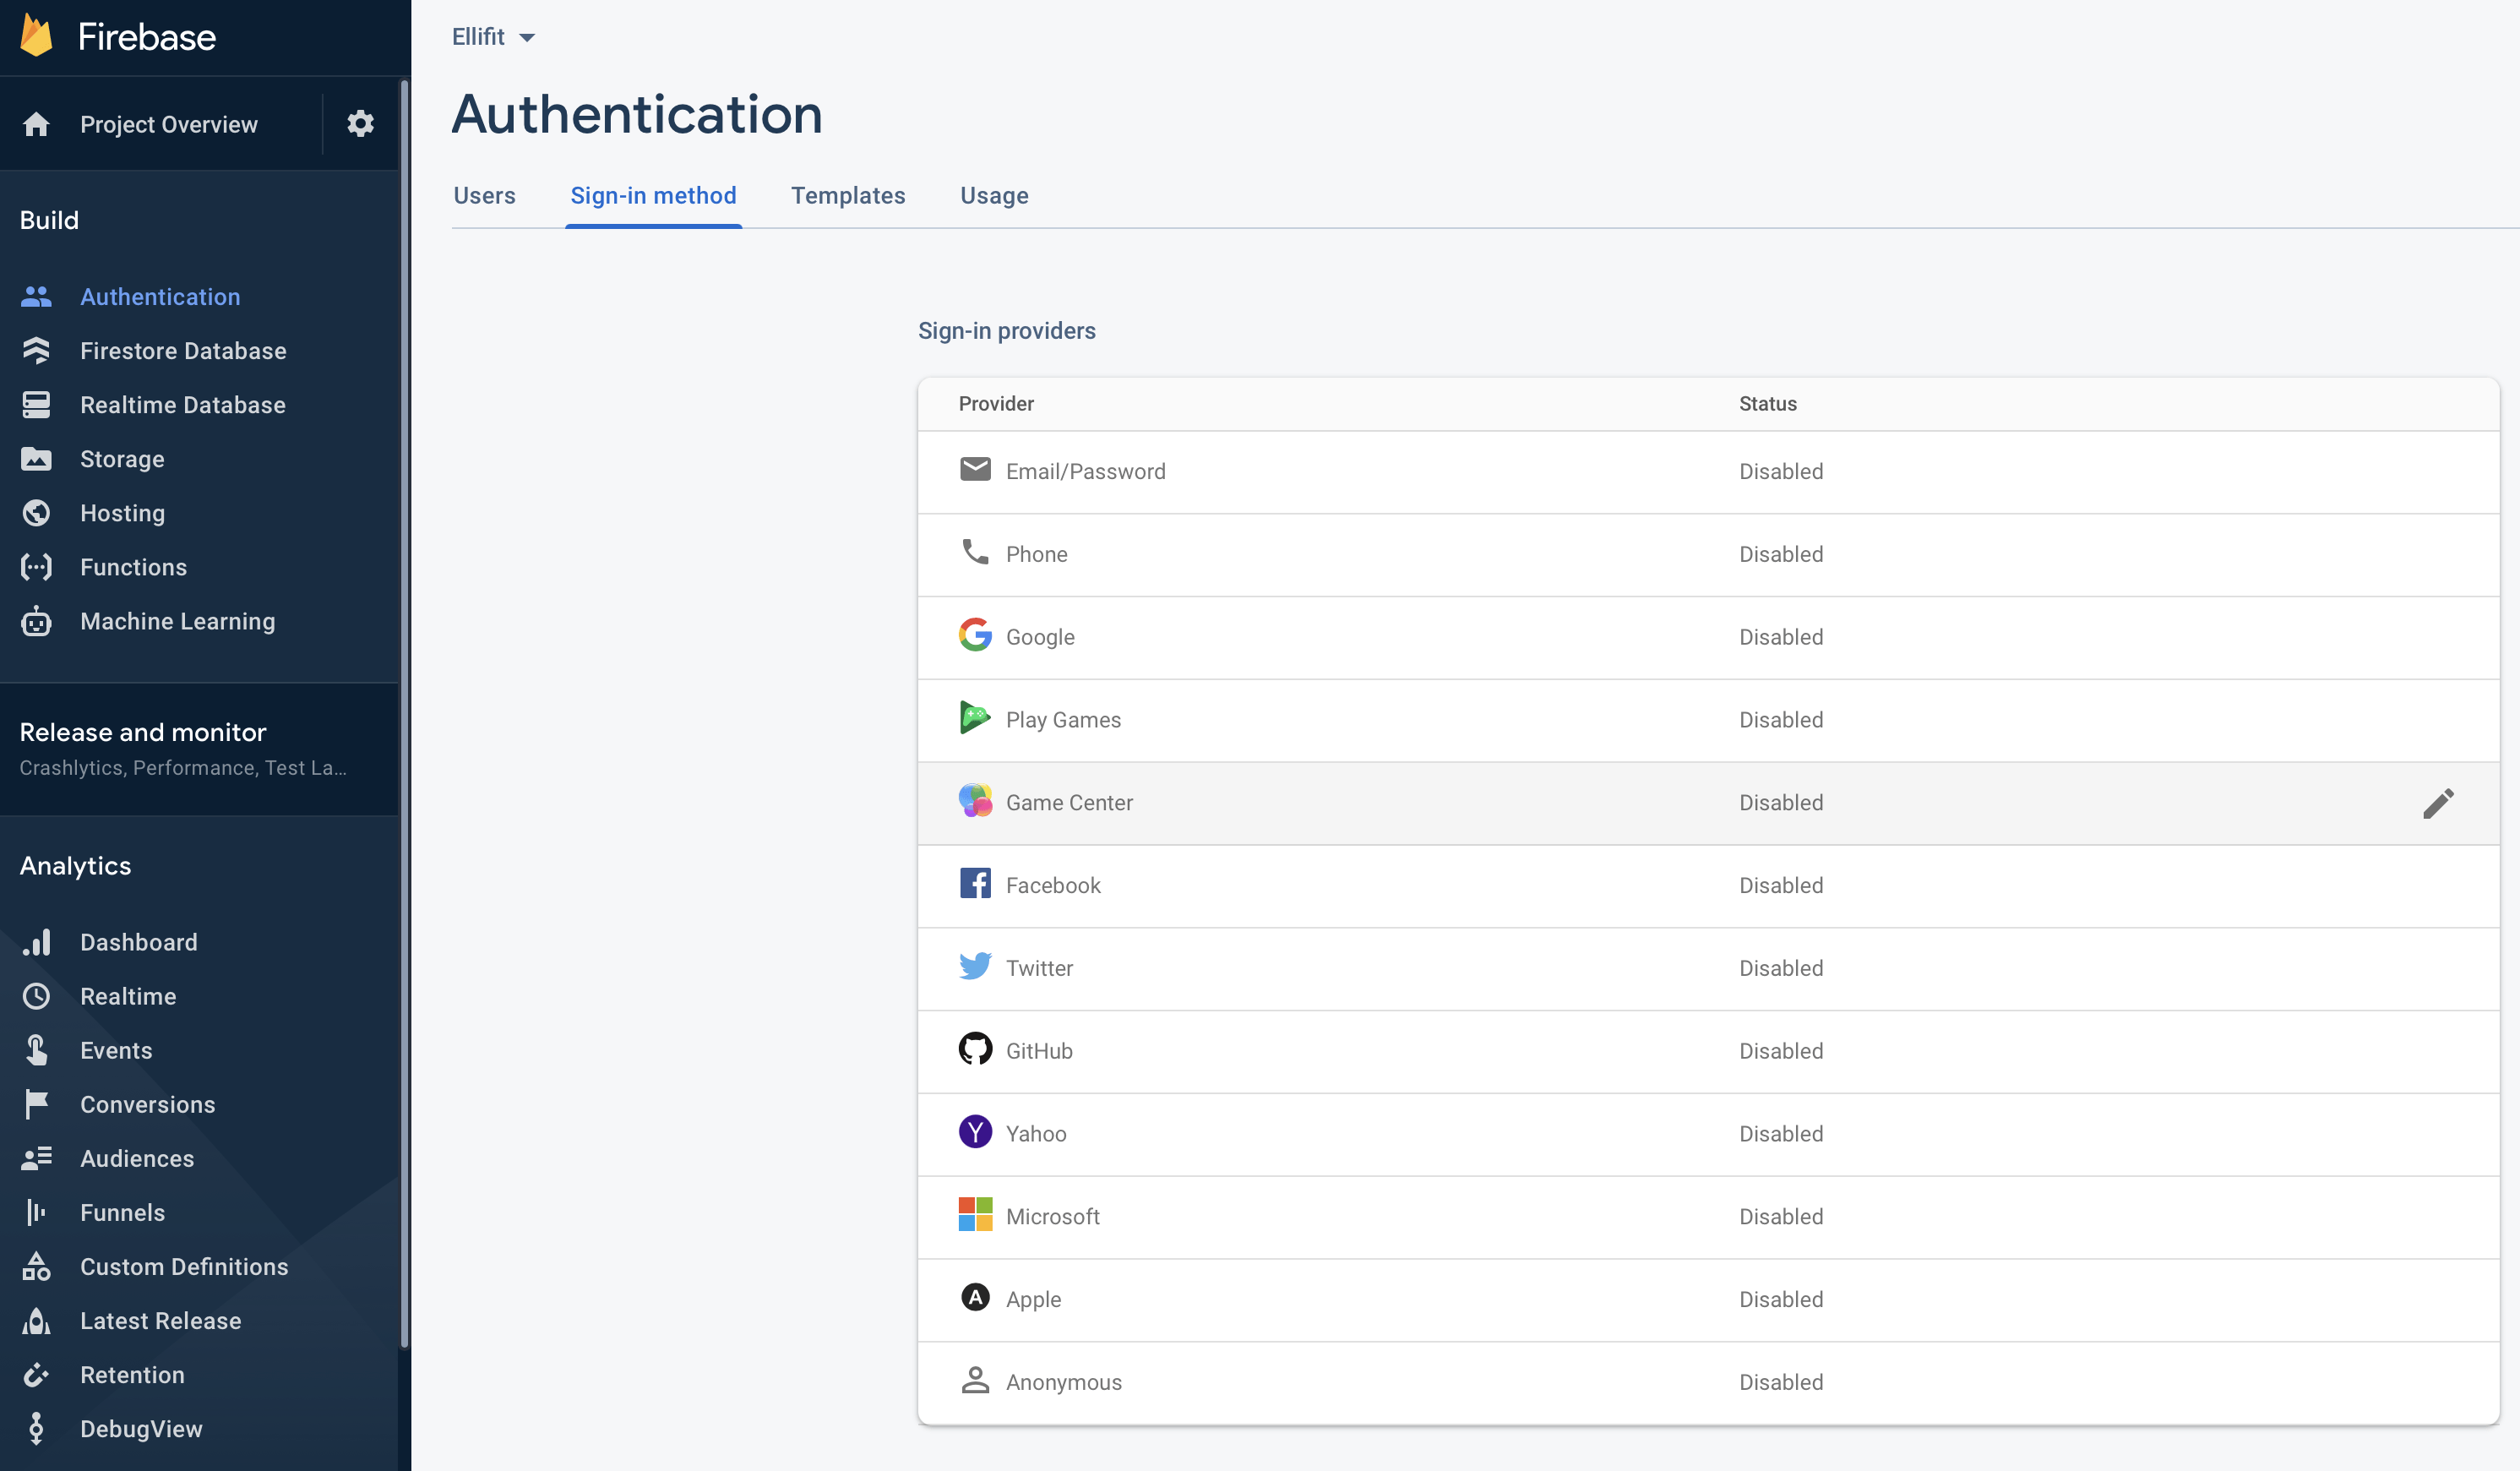Click Disabled status for Twitter

pos(1780,968)
